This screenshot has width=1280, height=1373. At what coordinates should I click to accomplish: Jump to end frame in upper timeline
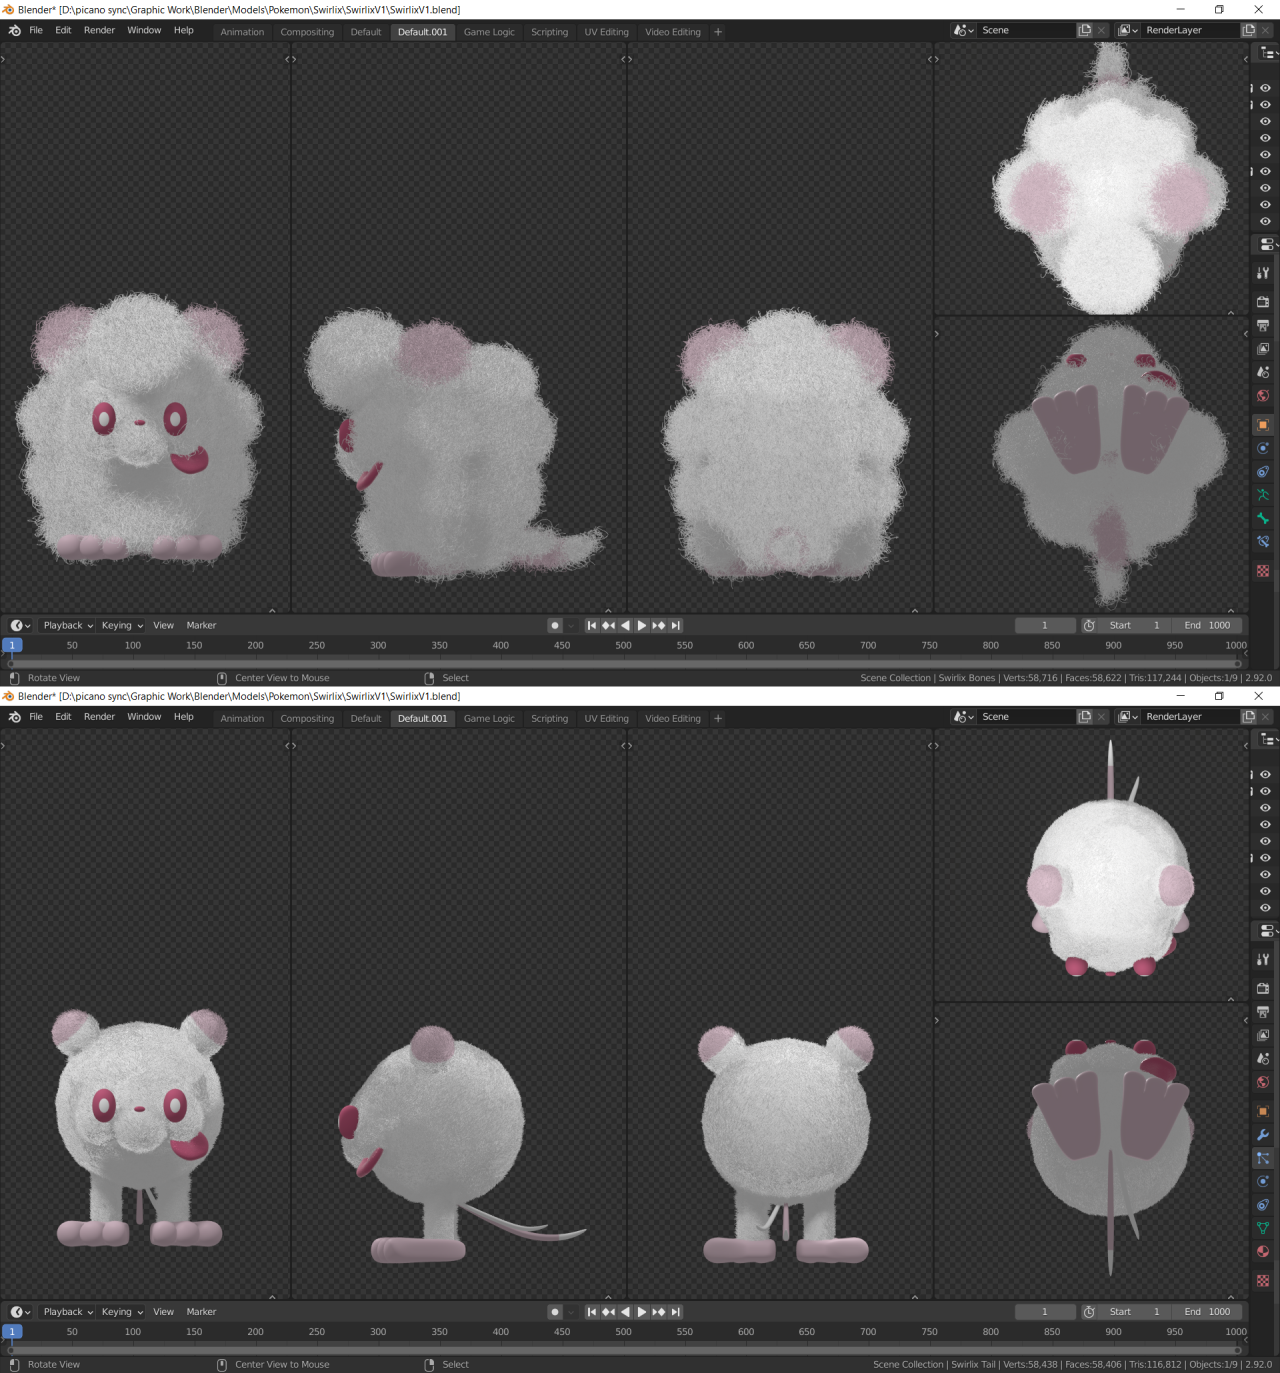[x=676, y=625]
